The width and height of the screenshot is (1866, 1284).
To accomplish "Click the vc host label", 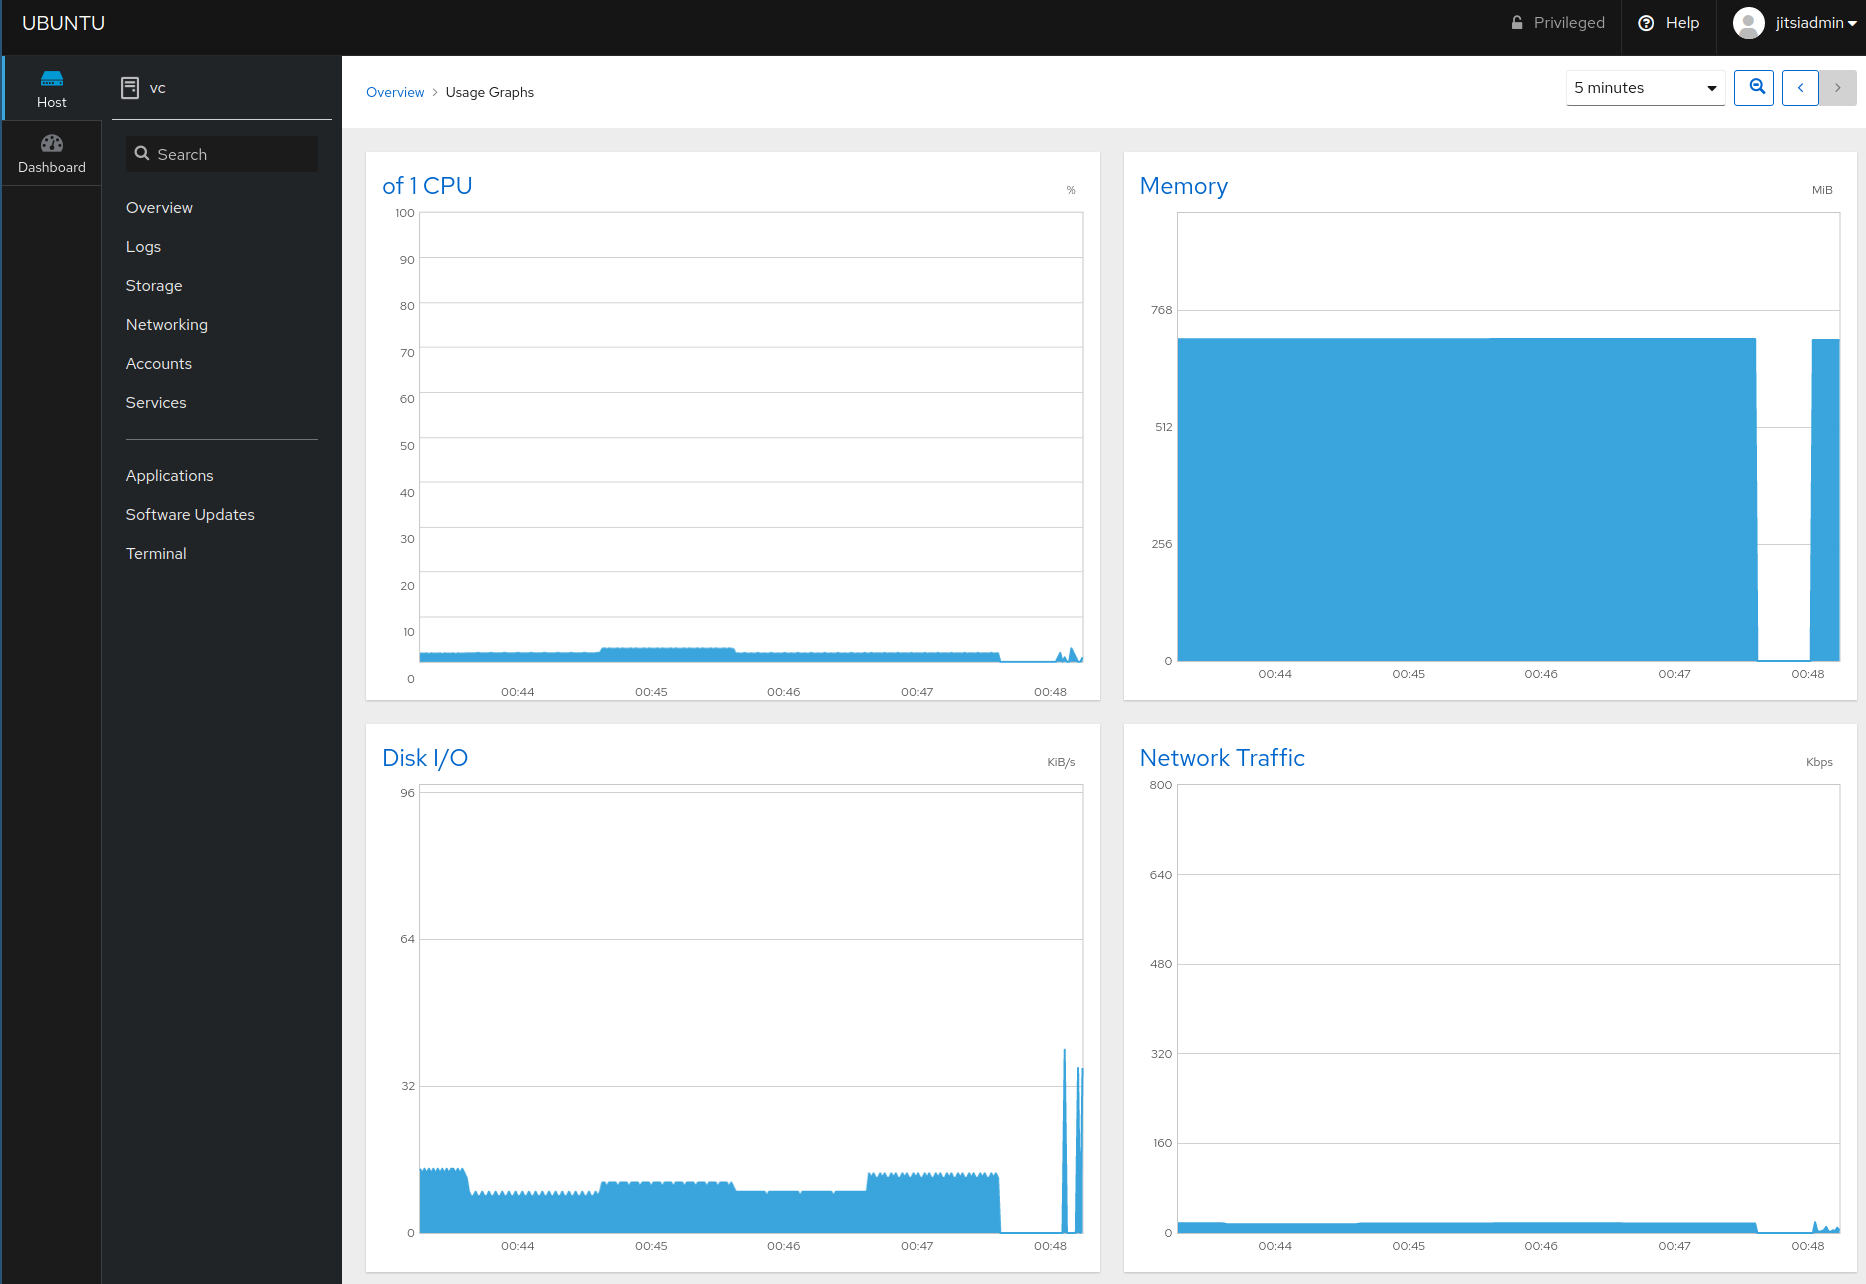I will [158, 88].
